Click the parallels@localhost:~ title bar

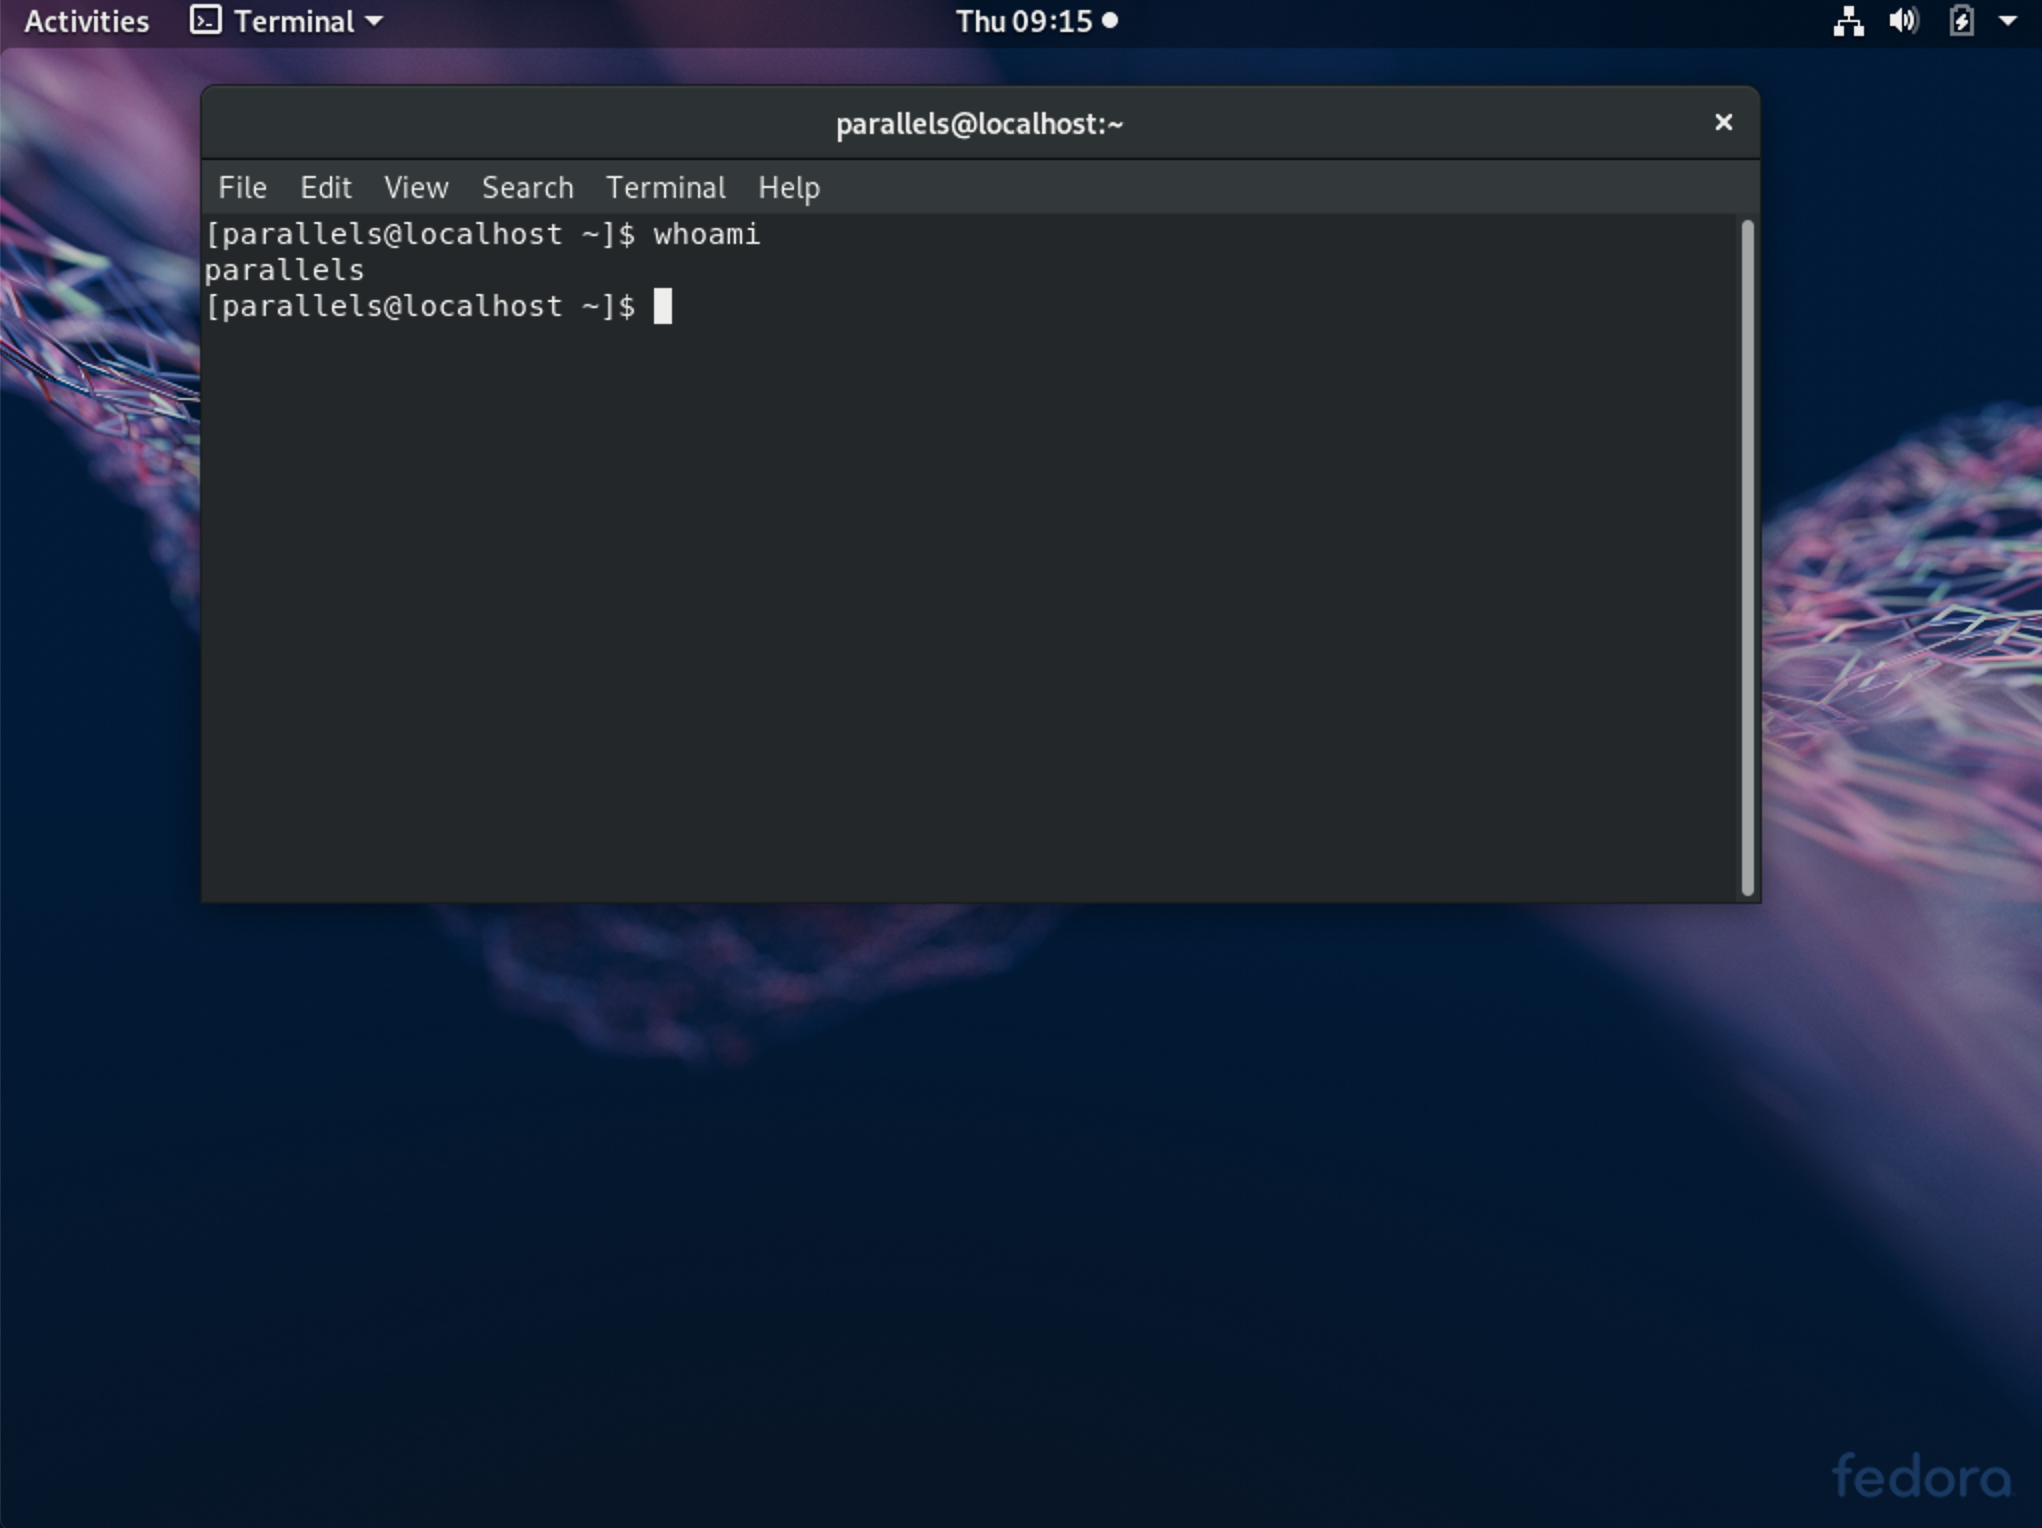tap(980, 123)
